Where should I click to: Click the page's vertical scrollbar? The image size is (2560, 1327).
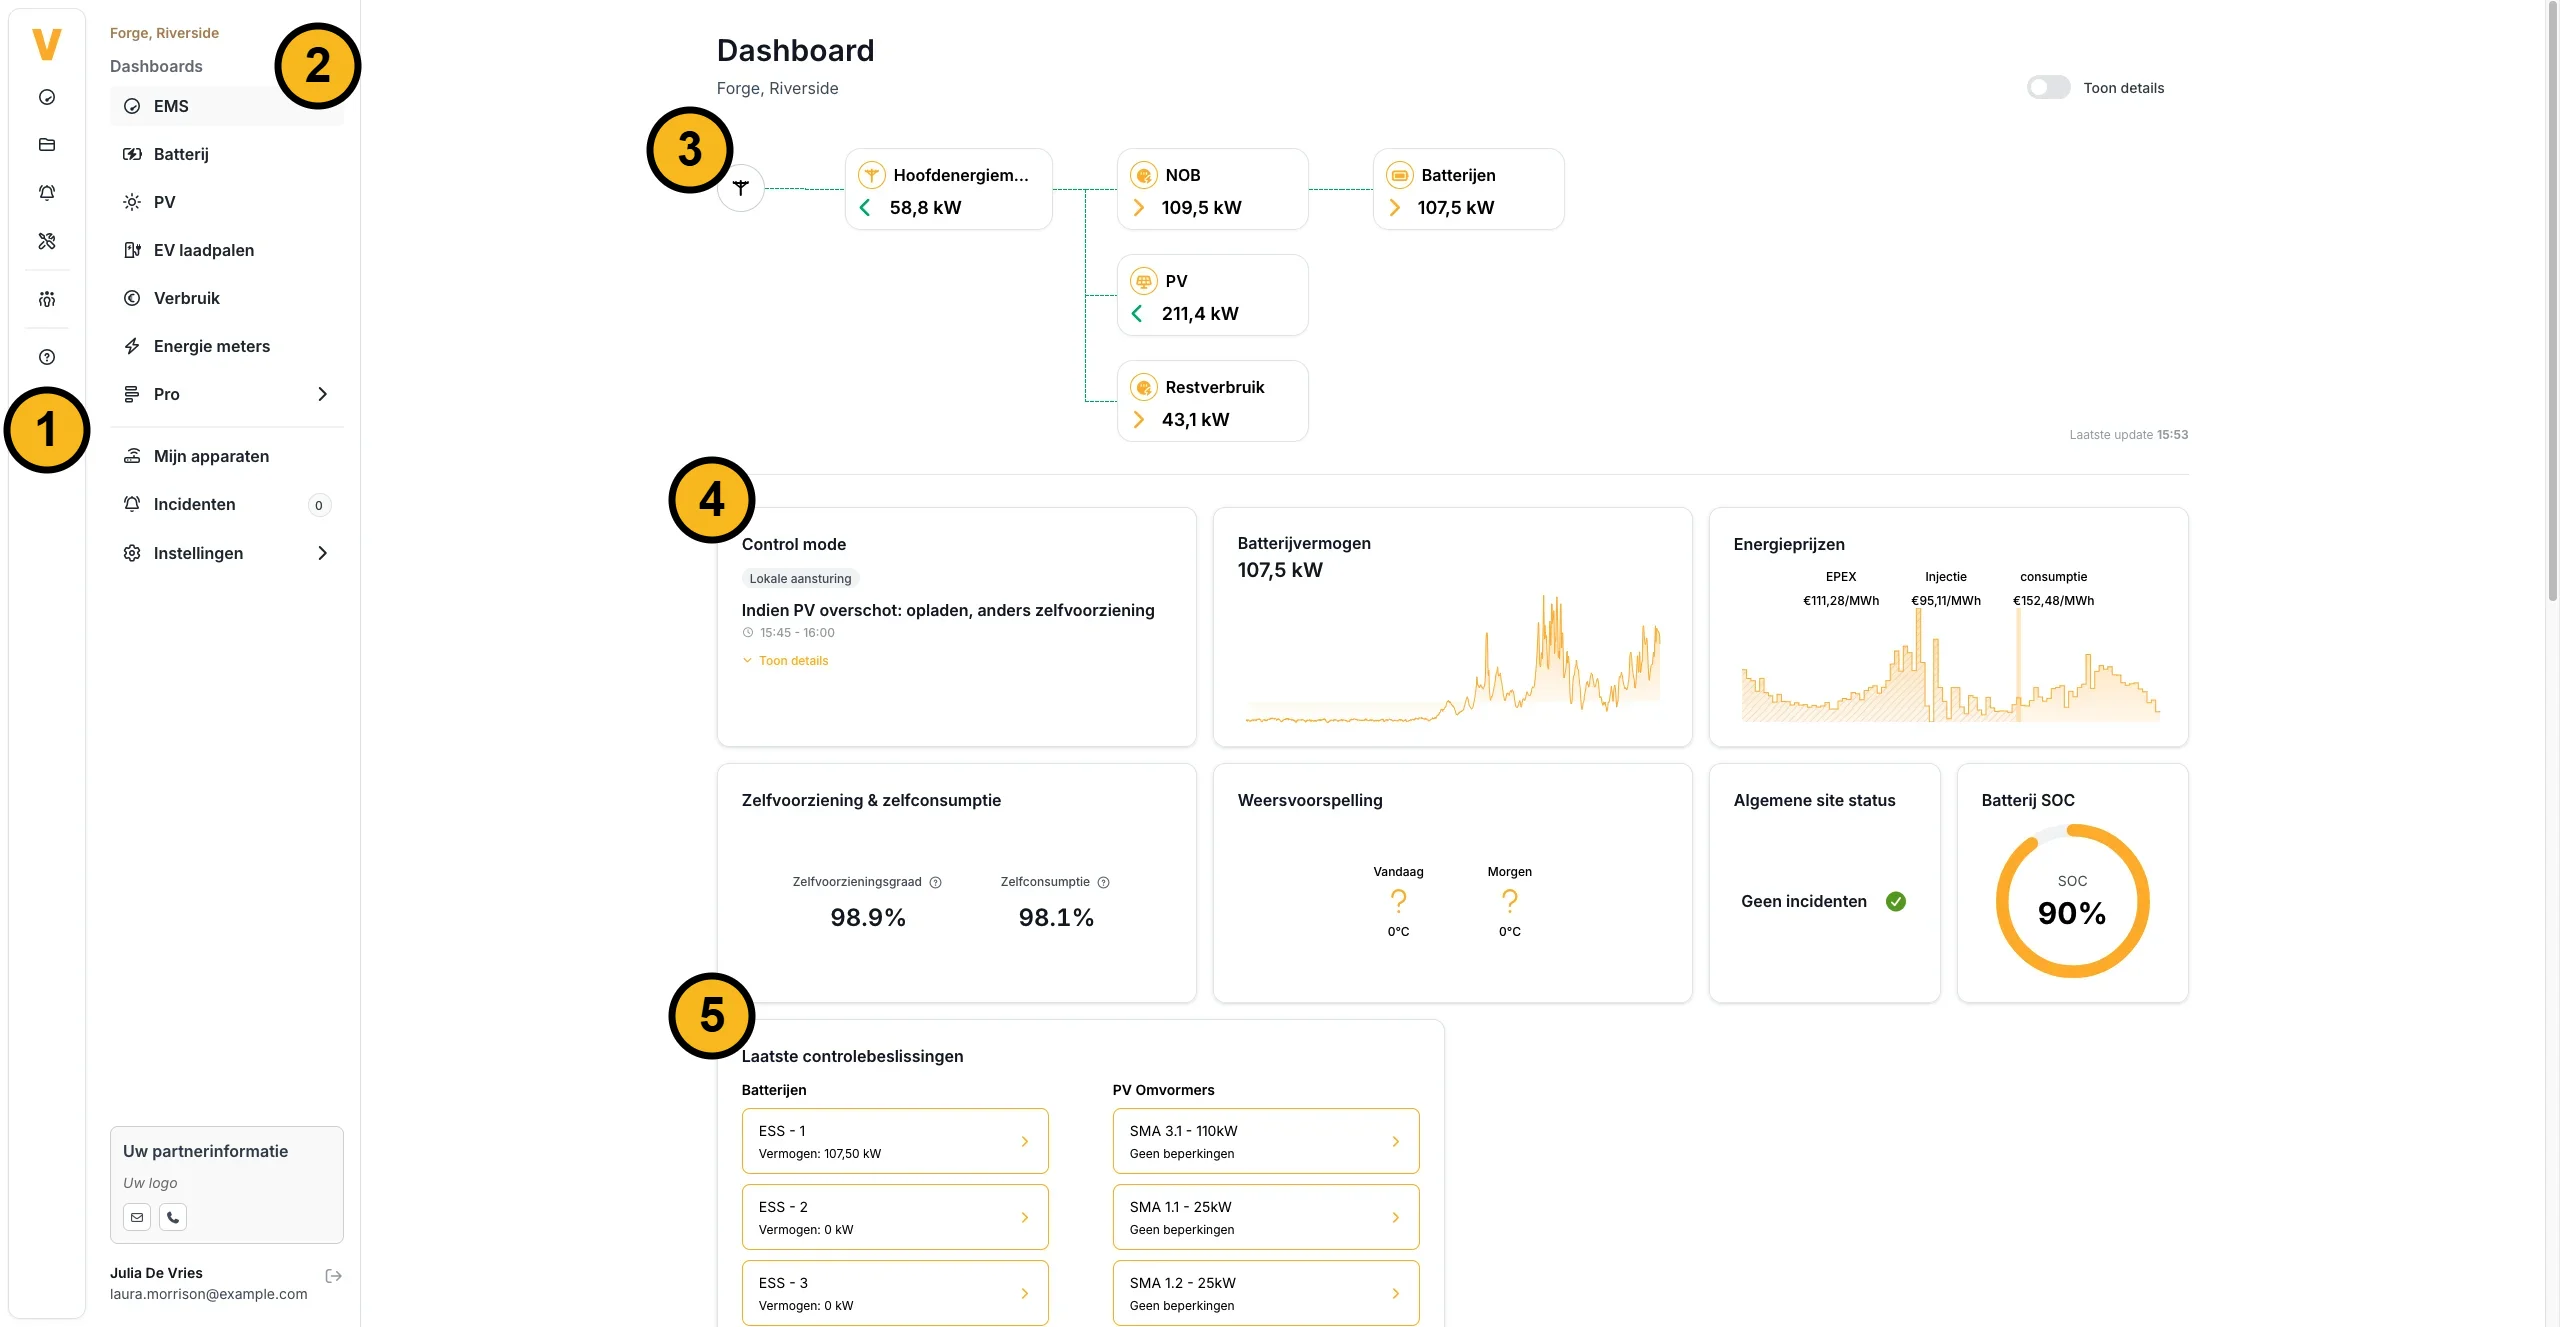tap(2552, 300)
